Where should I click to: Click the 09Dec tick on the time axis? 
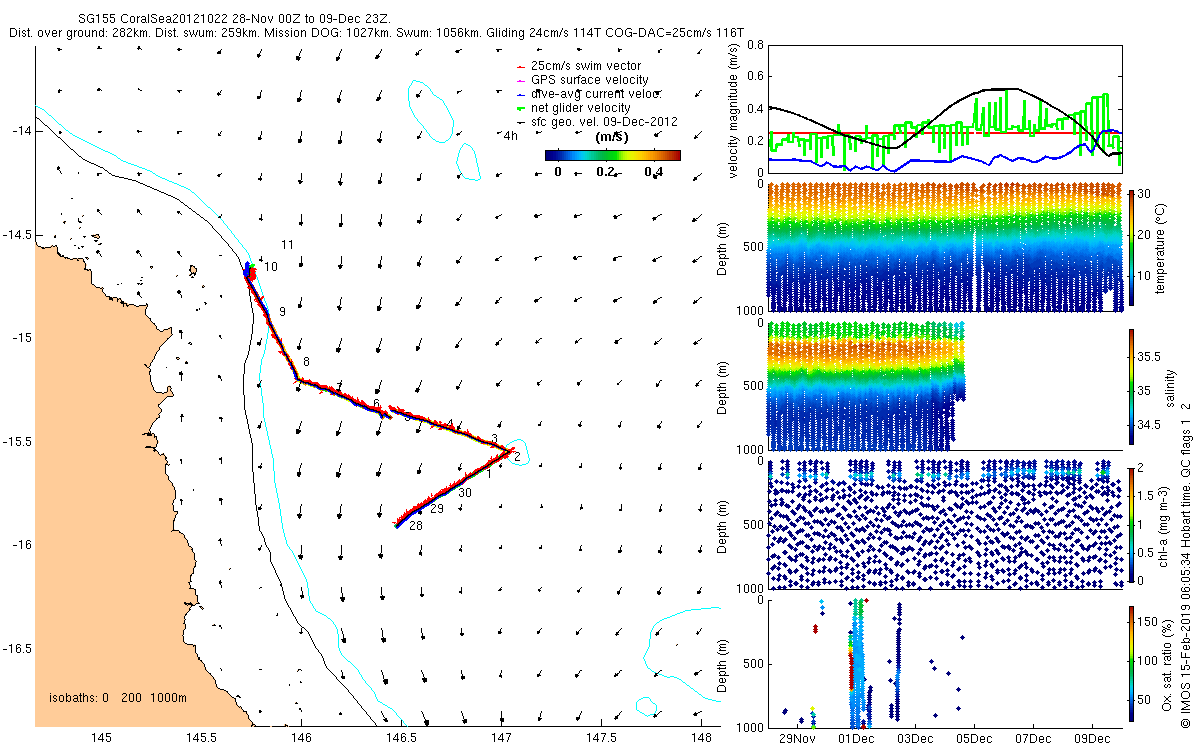(x=1092, y=738)
